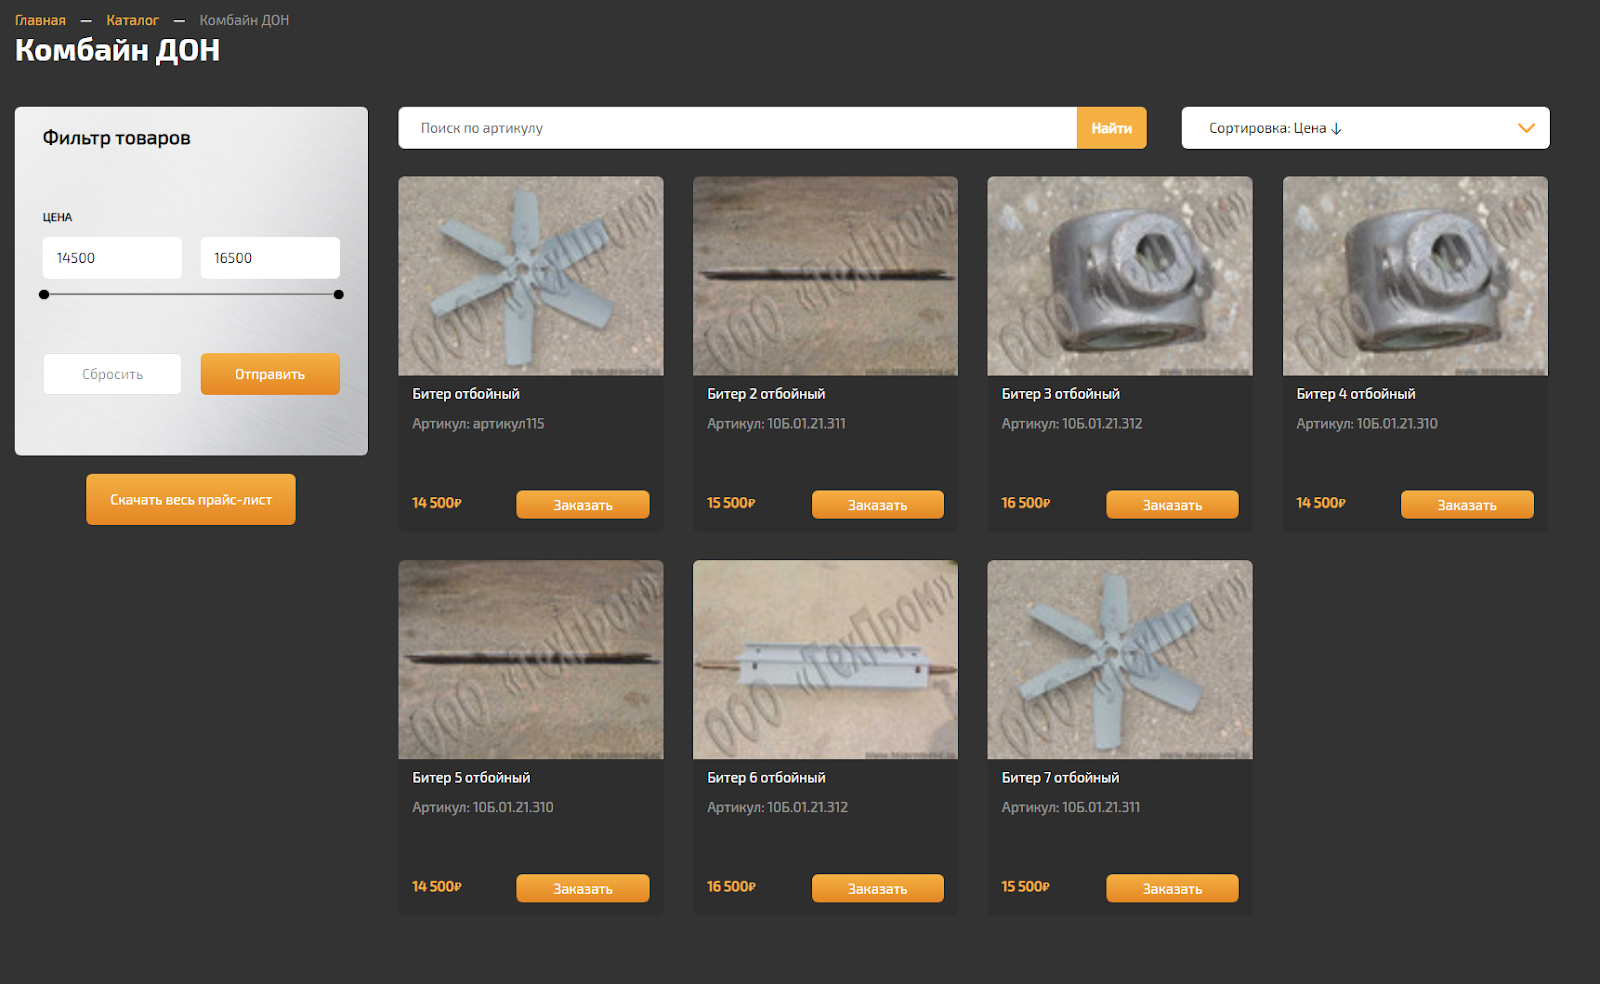This screenshot has width=1600, height=984.
Task: Order the Битер 2 отбойный item
Action: [878, 505]
